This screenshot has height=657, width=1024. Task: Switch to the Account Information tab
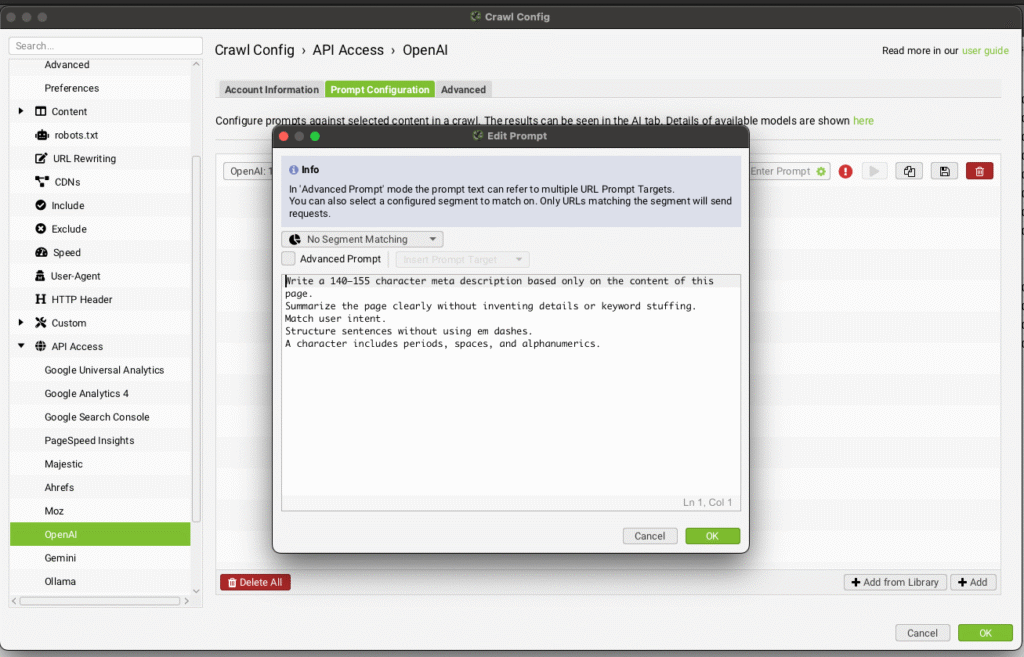271,89
